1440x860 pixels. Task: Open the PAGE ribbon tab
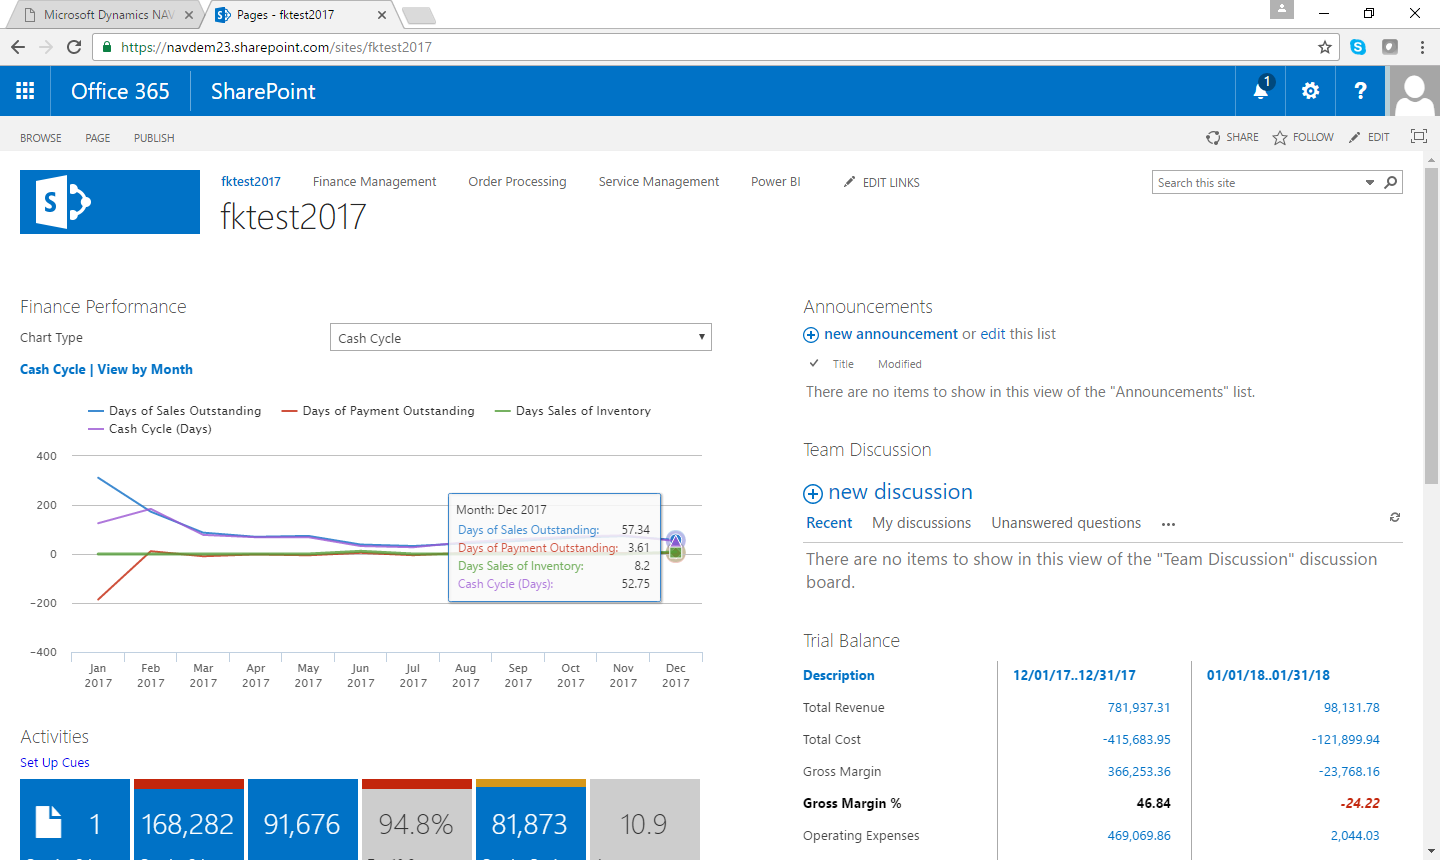coord(98,138)
